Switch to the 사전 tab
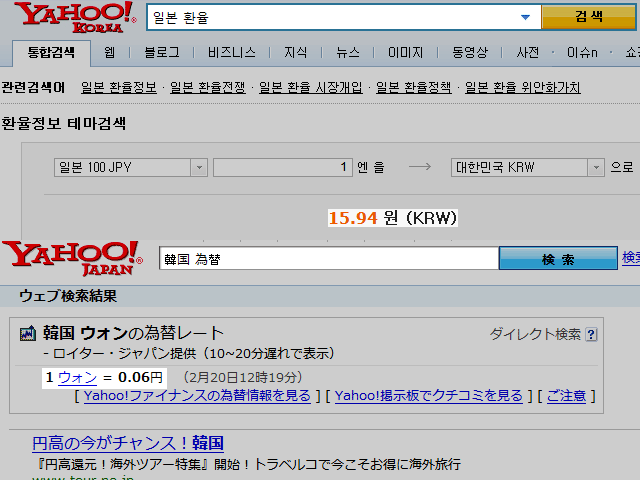This screenshot has width=640, height=480. [528, 52]
